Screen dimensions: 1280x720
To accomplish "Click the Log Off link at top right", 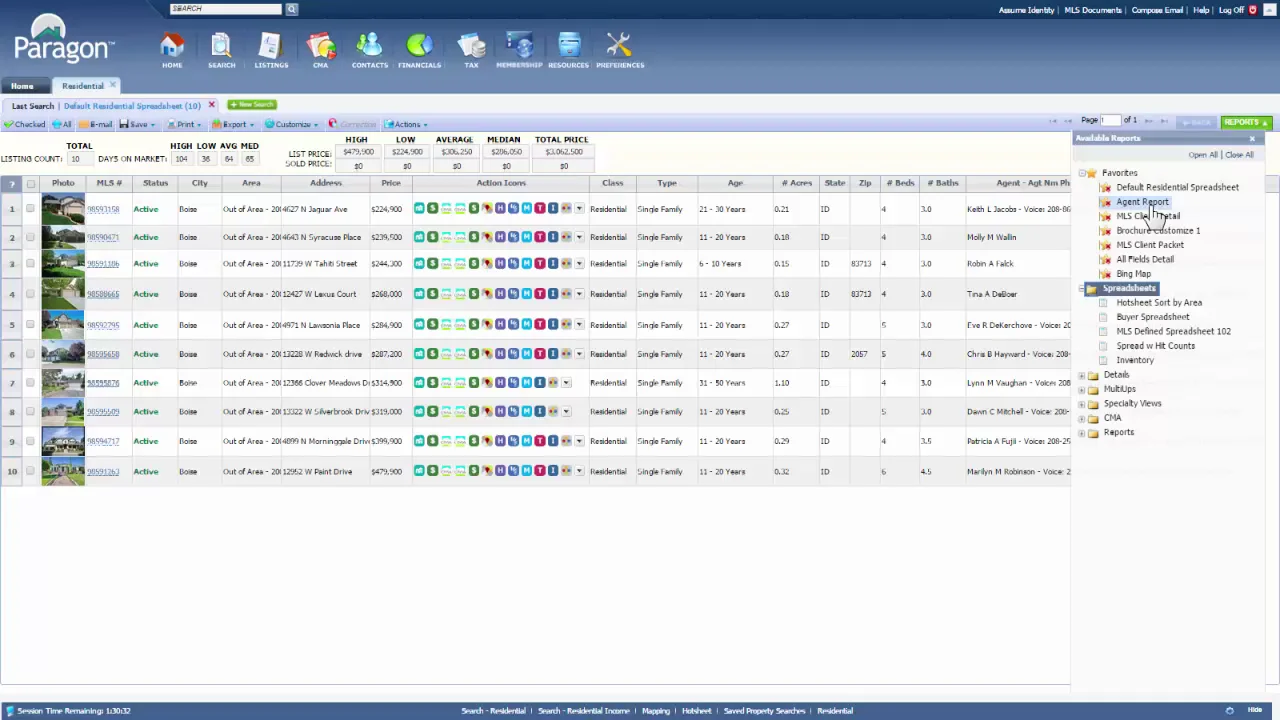I will [x=1231, y=10].
